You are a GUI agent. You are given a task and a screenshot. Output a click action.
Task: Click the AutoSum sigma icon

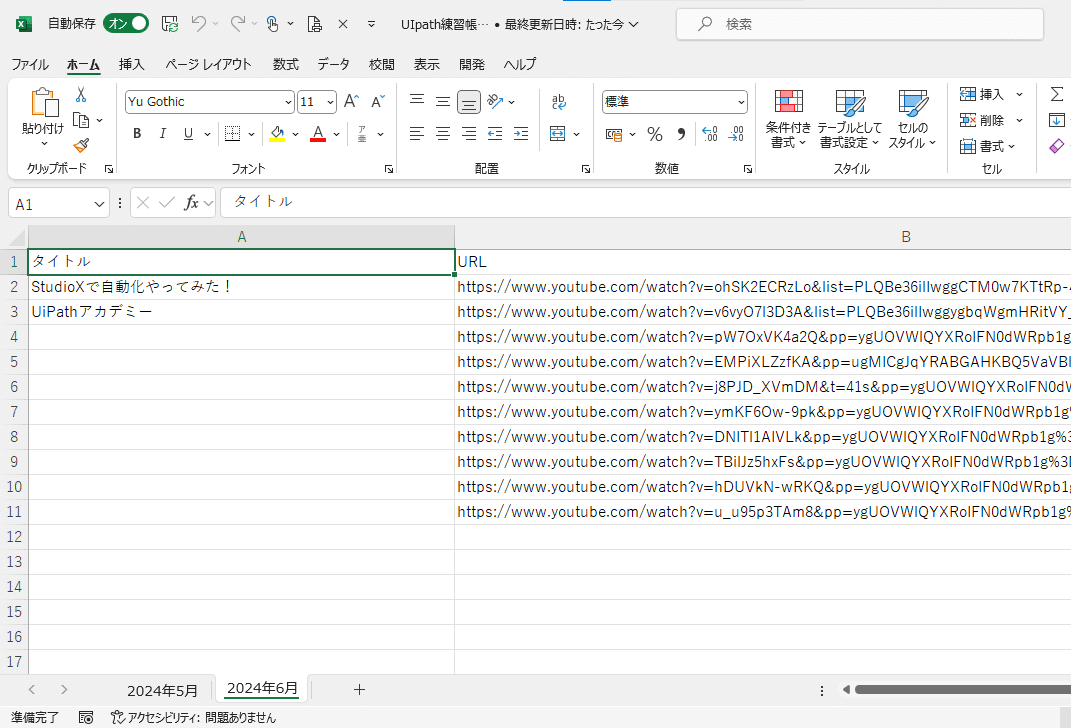click(1057, 94)
